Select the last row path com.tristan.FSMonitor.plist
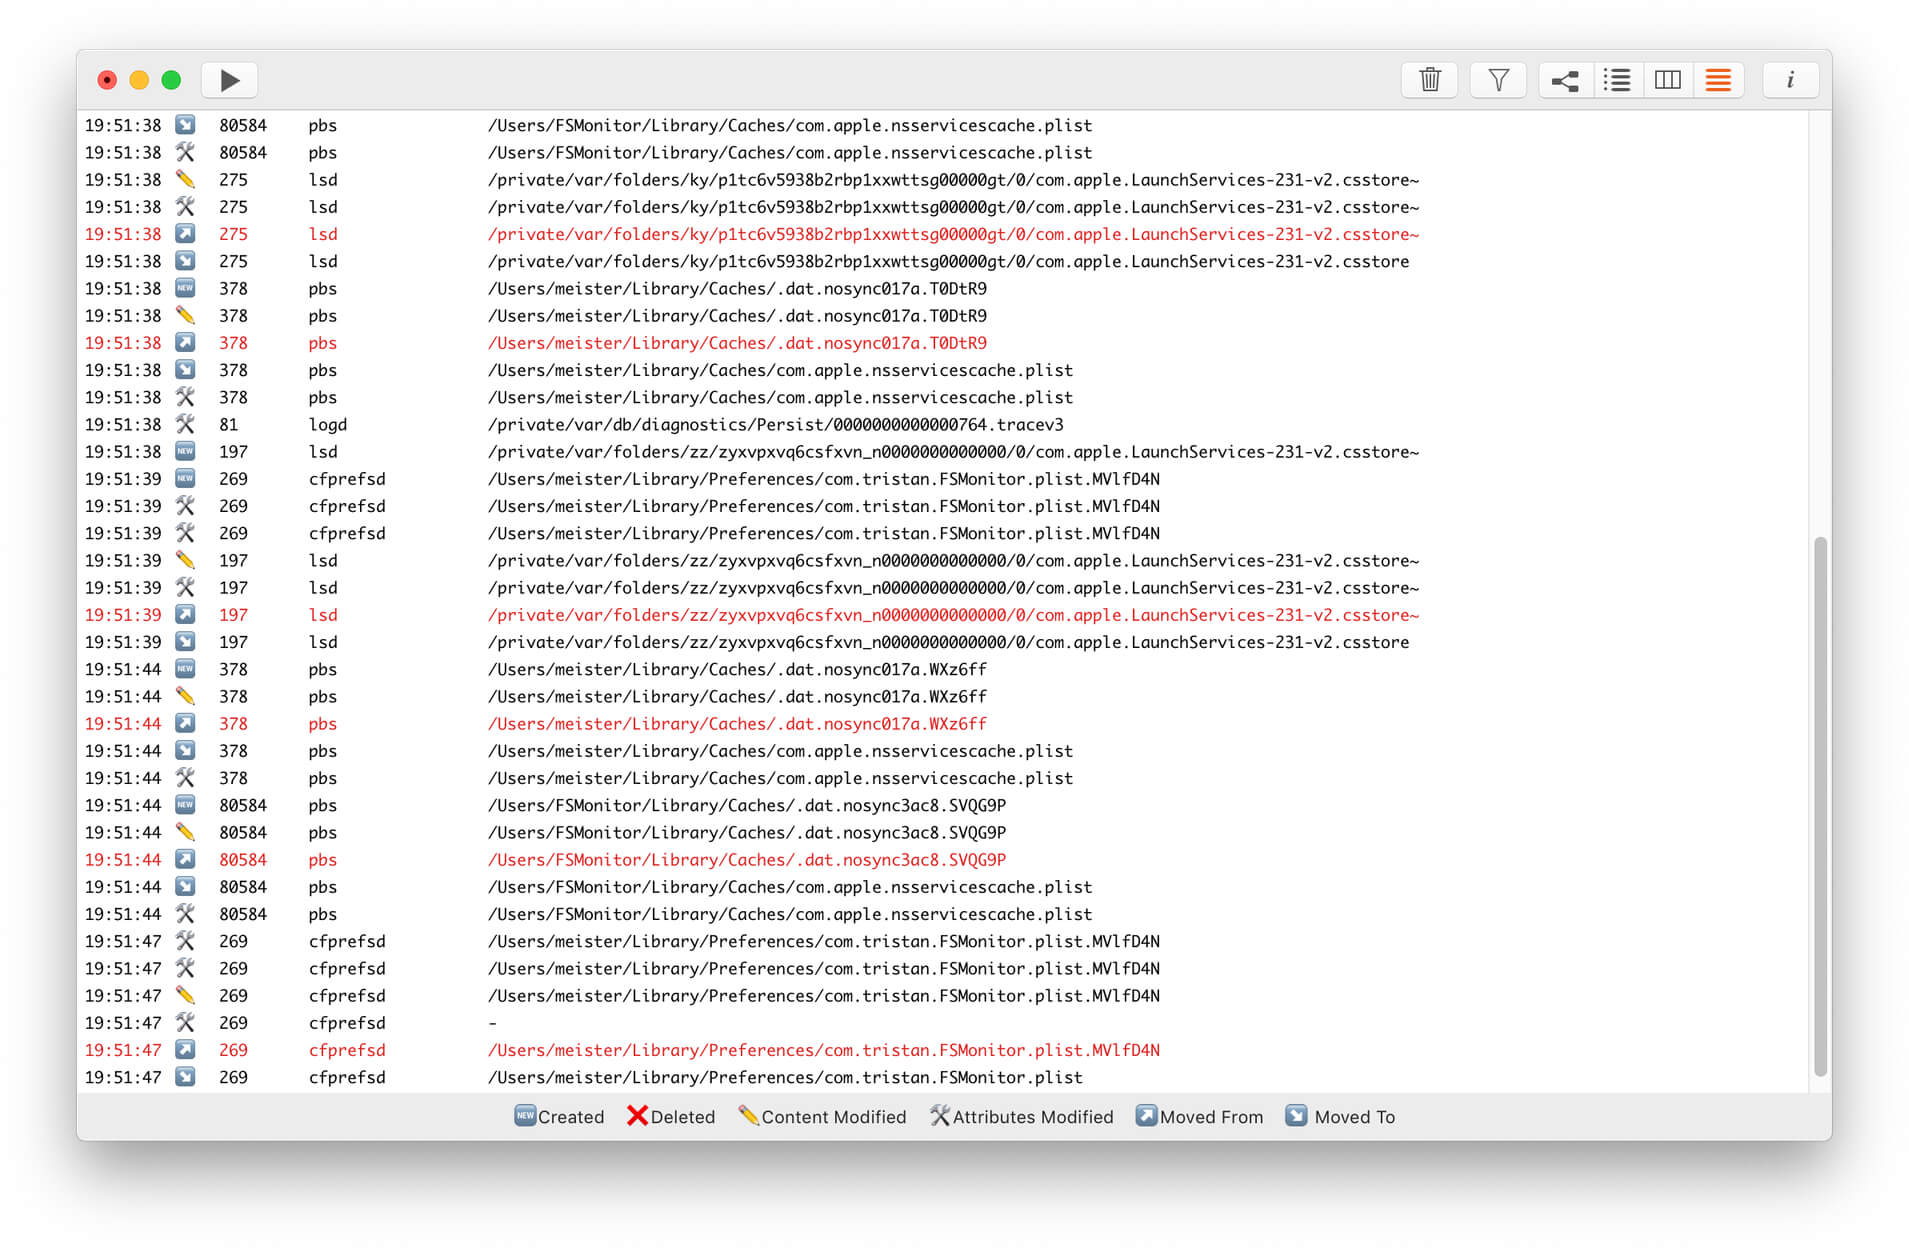Image resolution: width=1909 pixels, height=1248 pixels. [785, 1077]
